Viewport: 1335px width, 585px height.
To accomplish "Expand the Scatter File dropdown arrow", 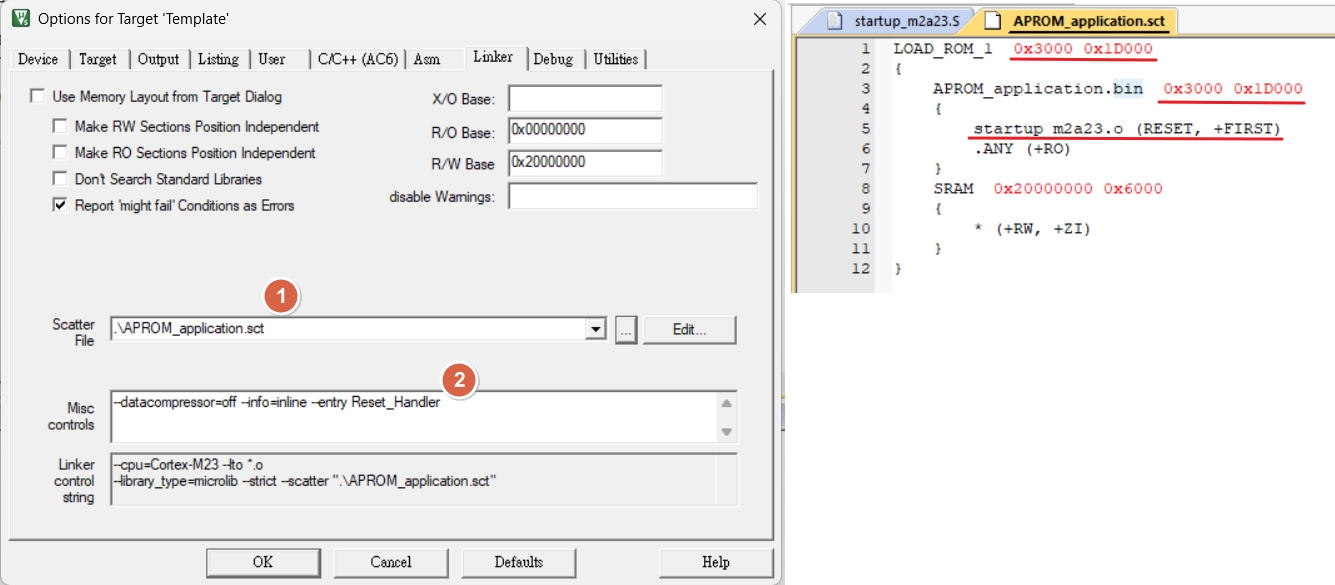I will click(x=596, y=330).
